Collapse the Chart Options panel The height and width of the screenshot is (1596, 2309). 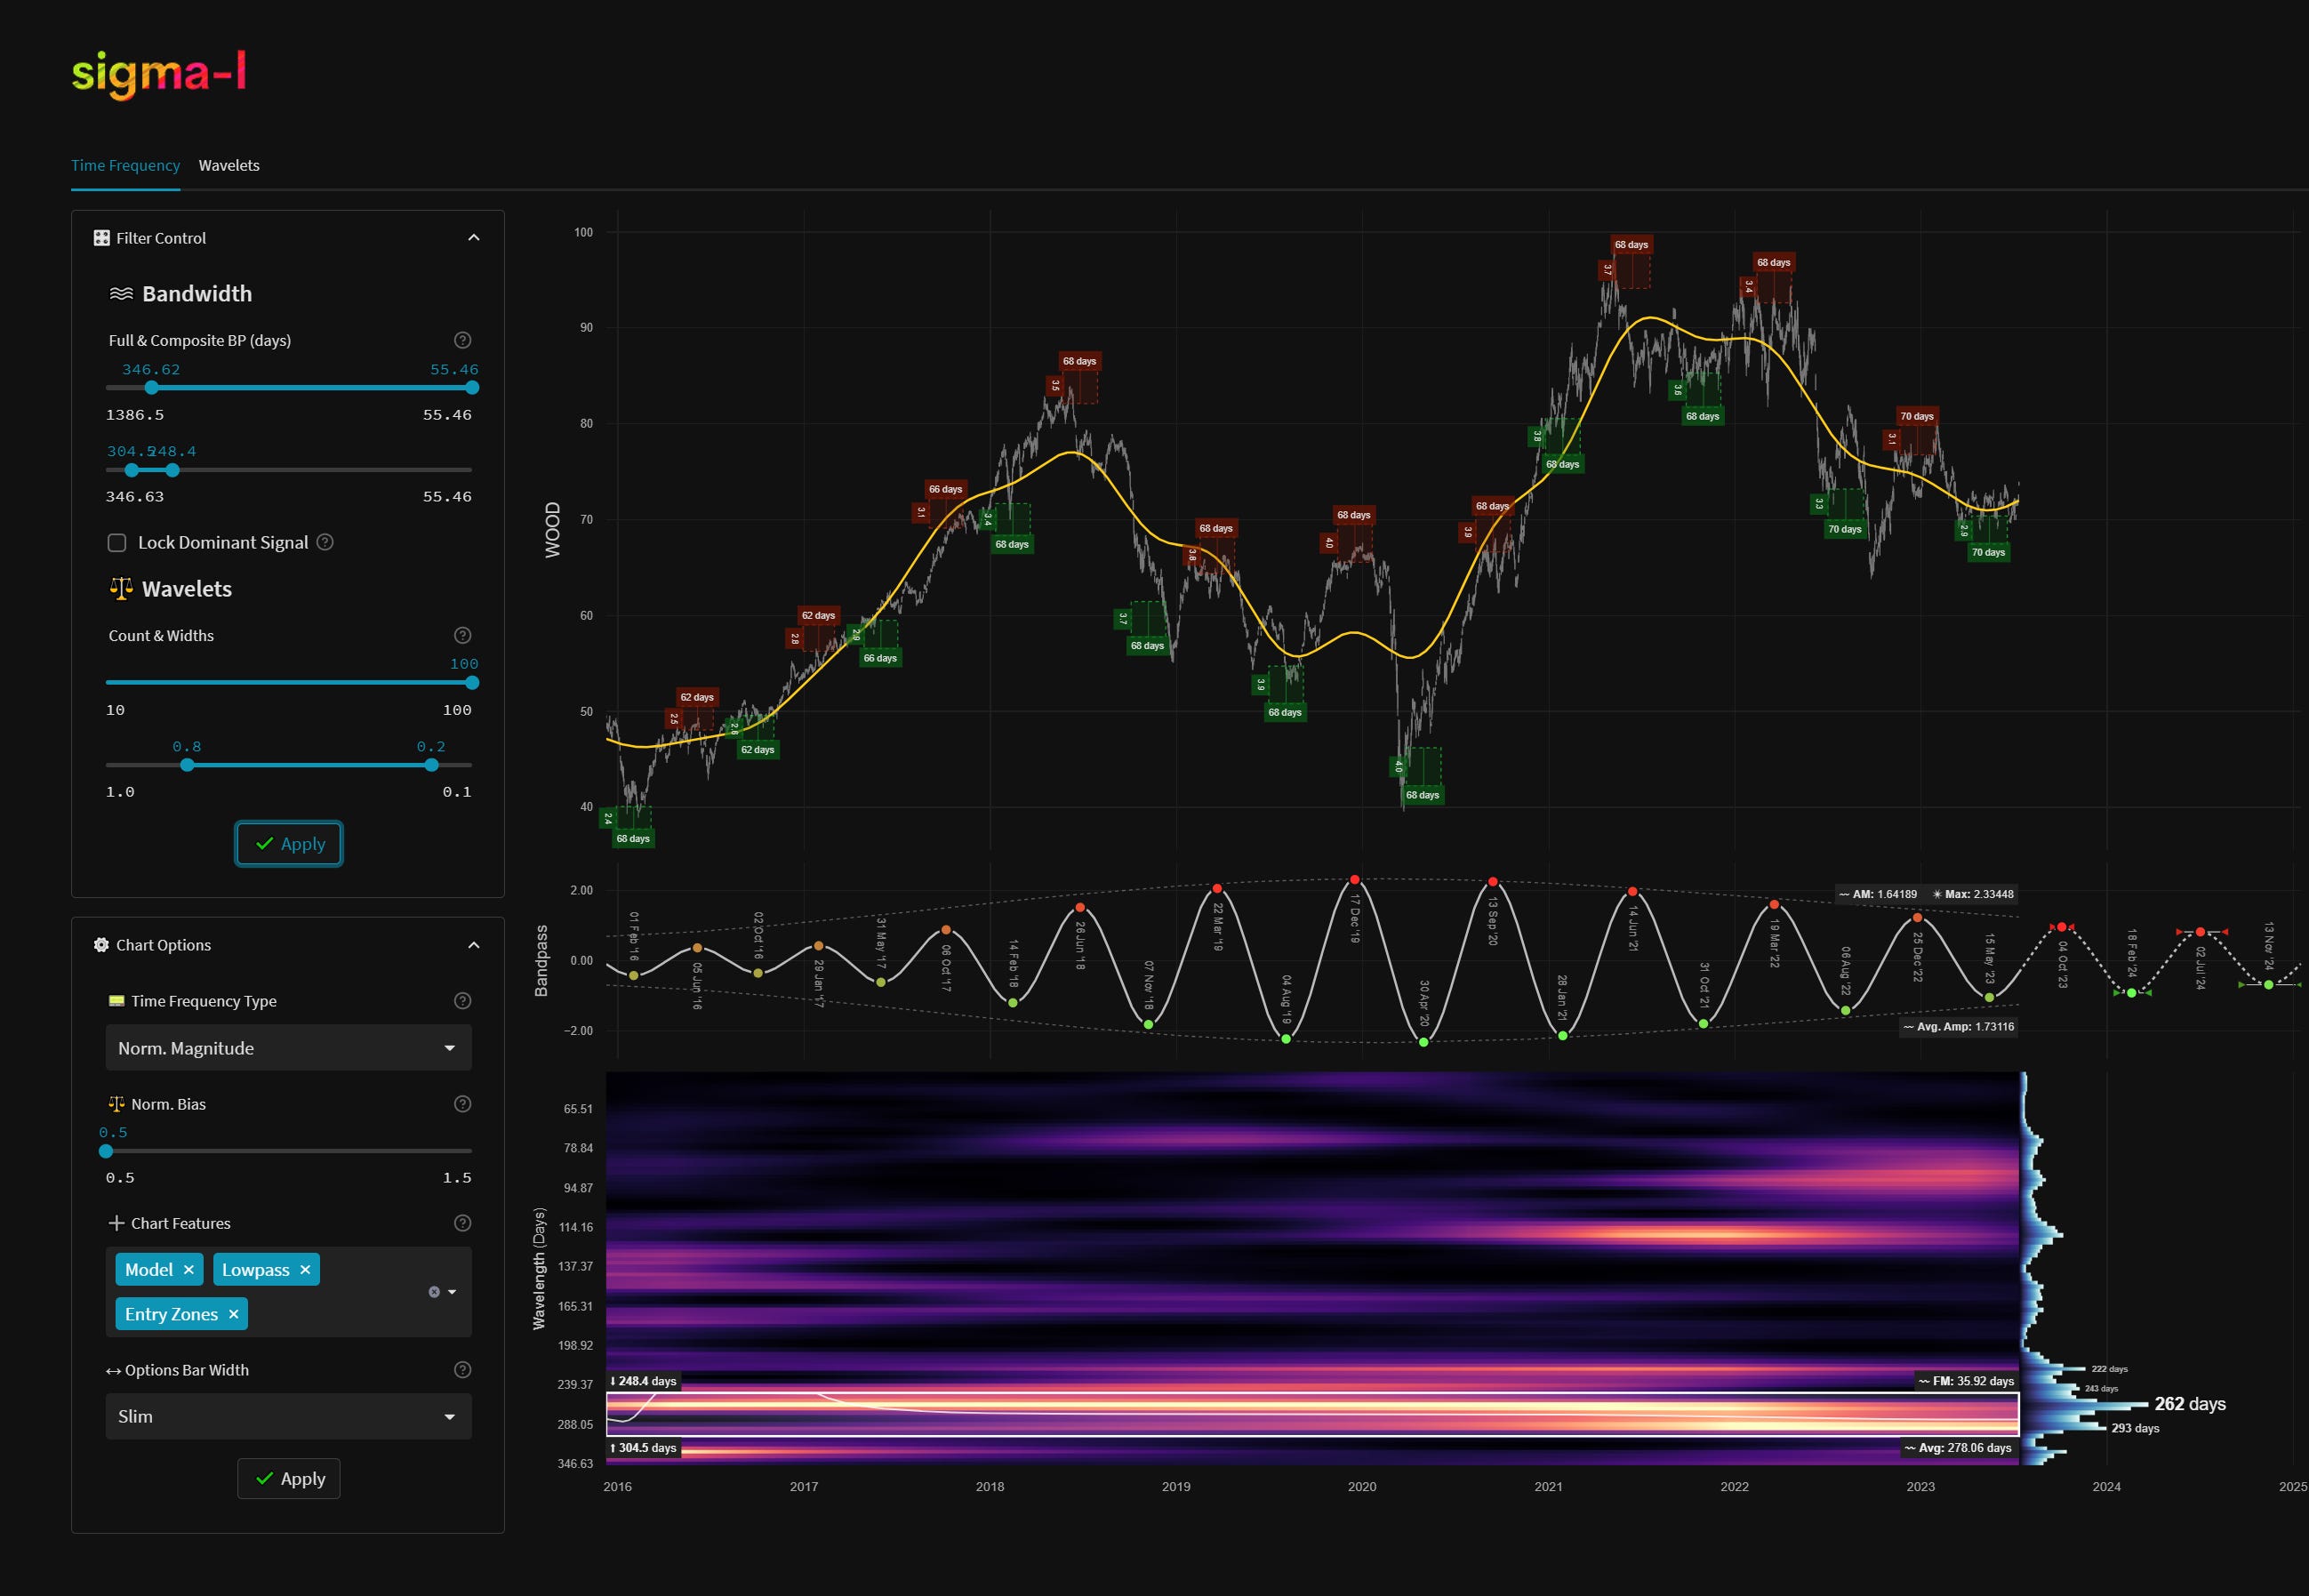(474, 945)
